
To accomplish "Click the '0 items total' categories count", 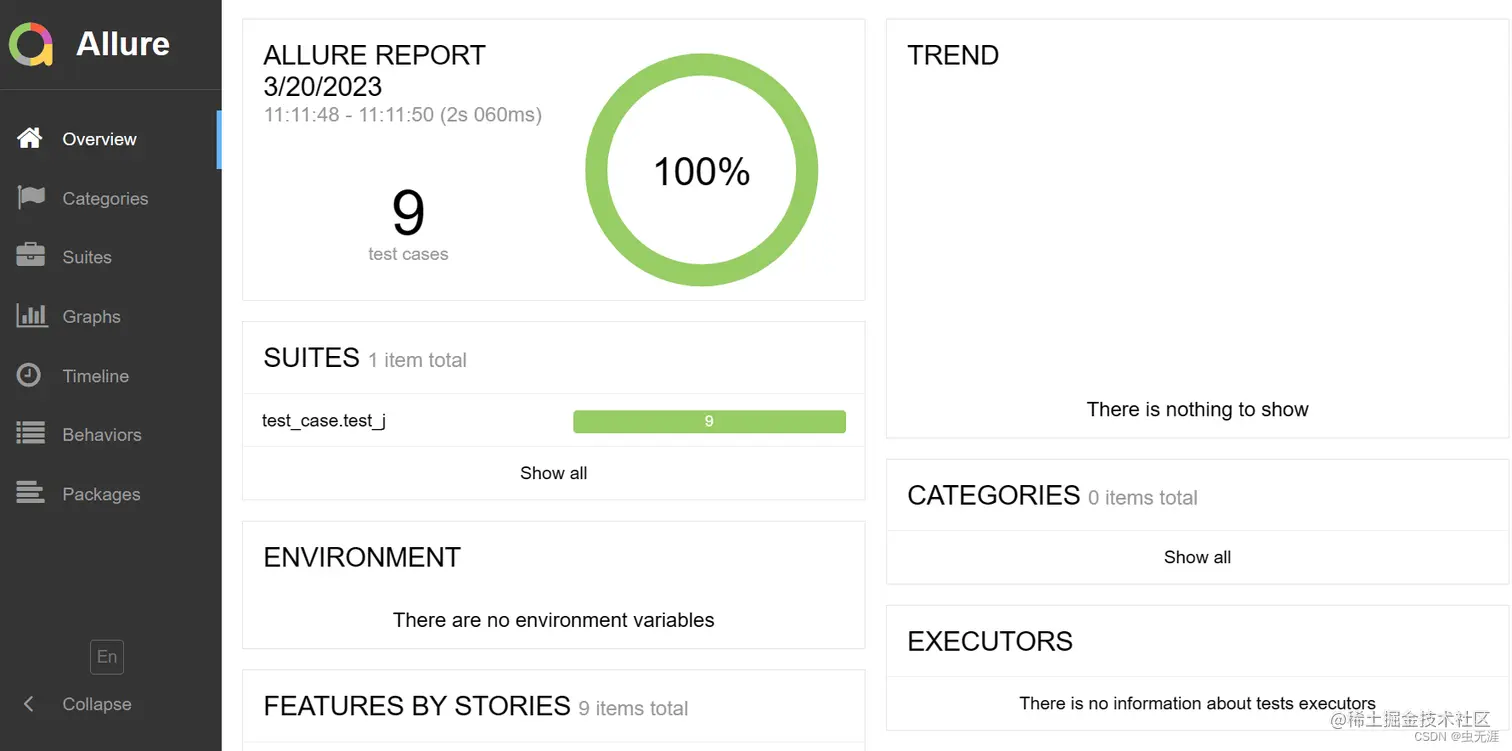I will pos(1143,498).
